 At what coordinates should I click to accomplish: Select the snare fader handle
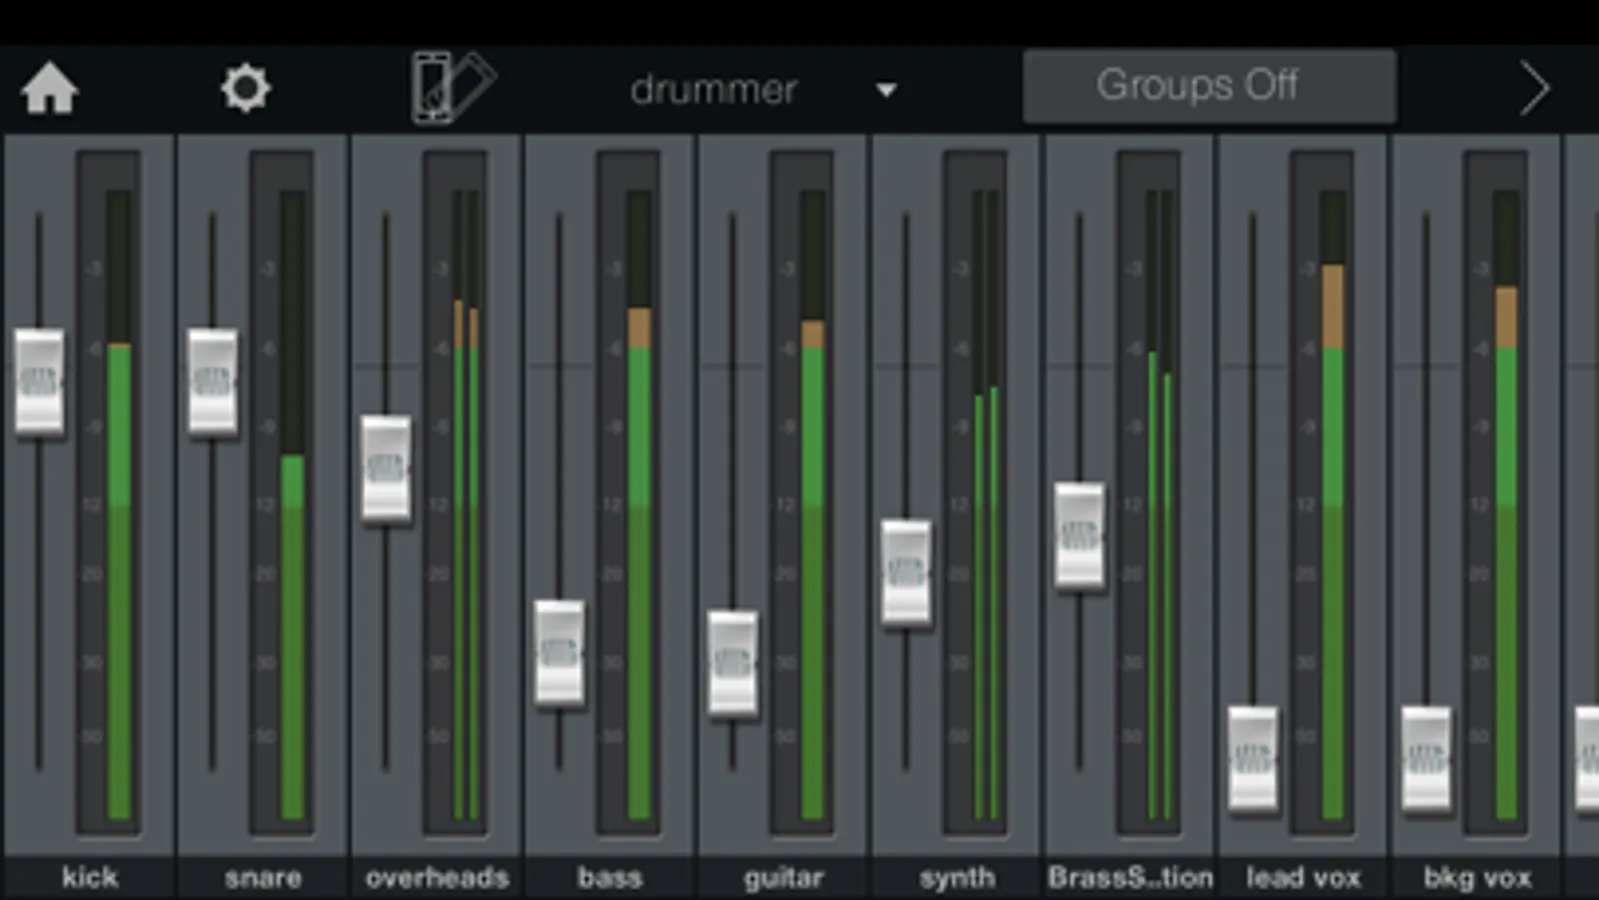point(213,382)
